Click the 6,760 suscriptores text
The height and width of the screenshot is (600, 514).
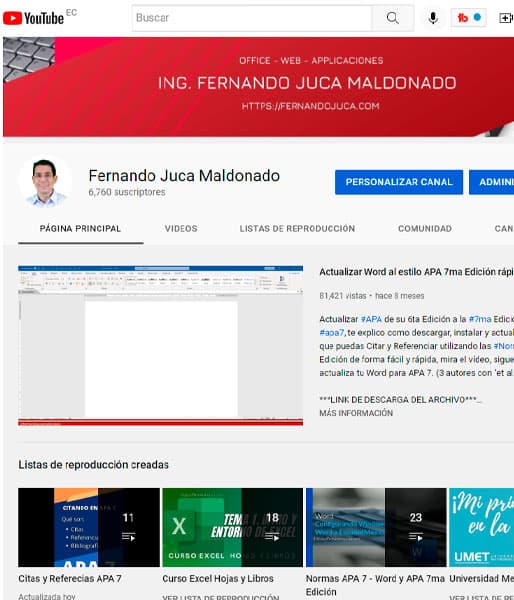[127, 192]
